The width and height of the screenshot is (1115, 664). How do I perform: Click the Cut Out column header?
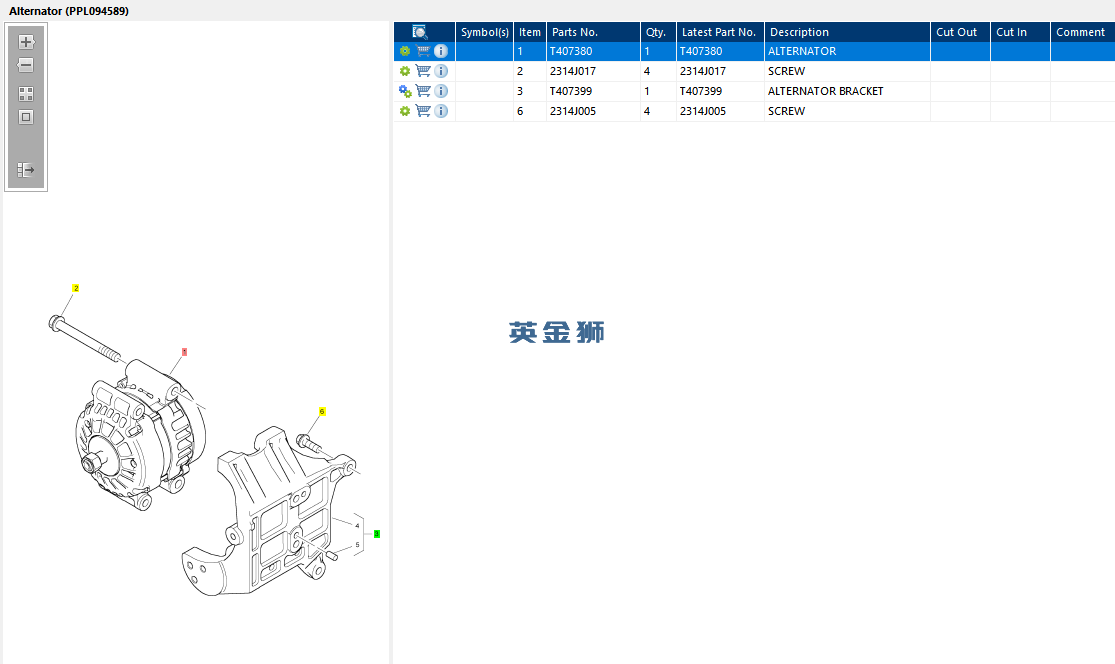960,32
